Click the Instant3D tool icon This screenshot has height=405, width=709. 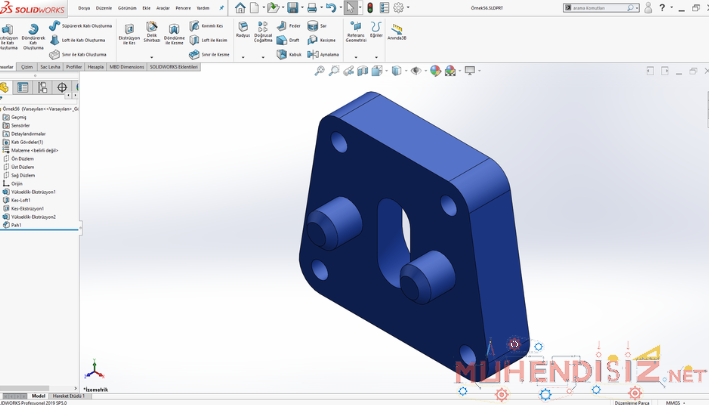click(396, 29)
